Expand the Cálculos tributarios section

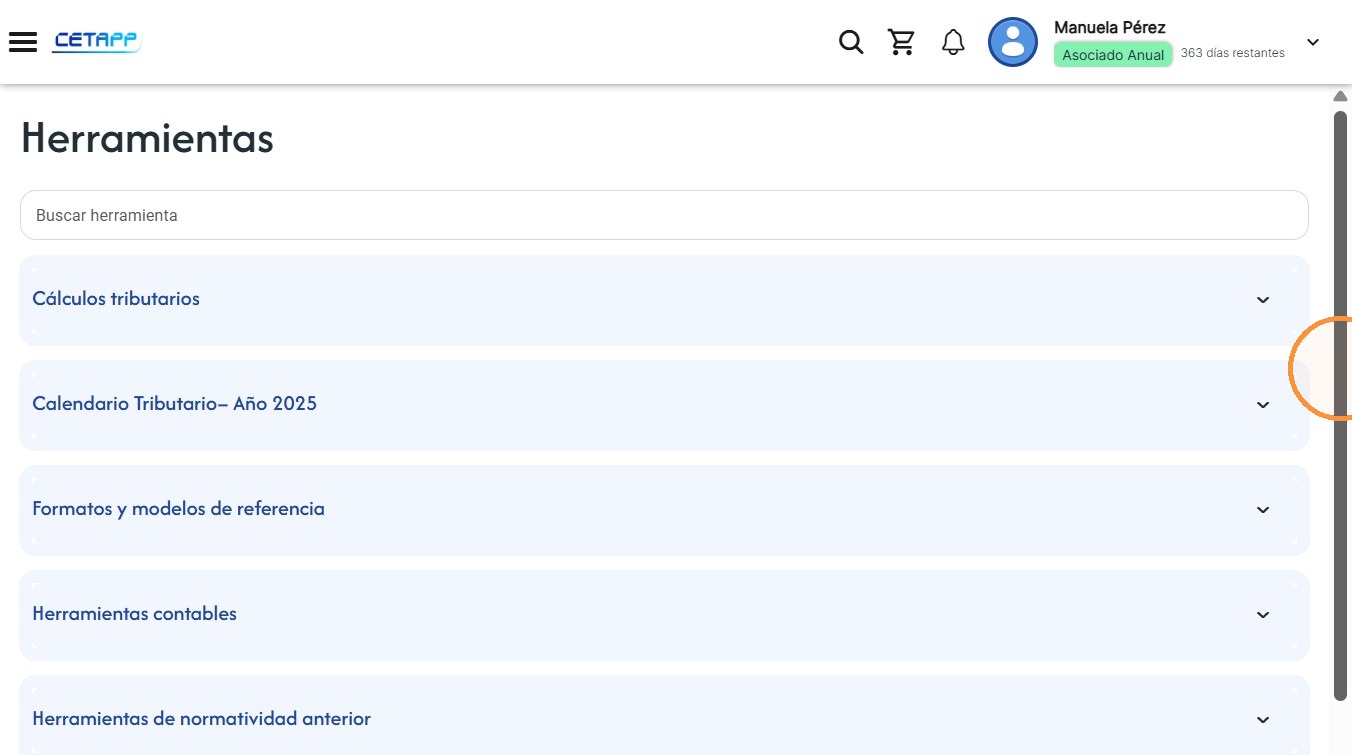click(x=664, y=300)
